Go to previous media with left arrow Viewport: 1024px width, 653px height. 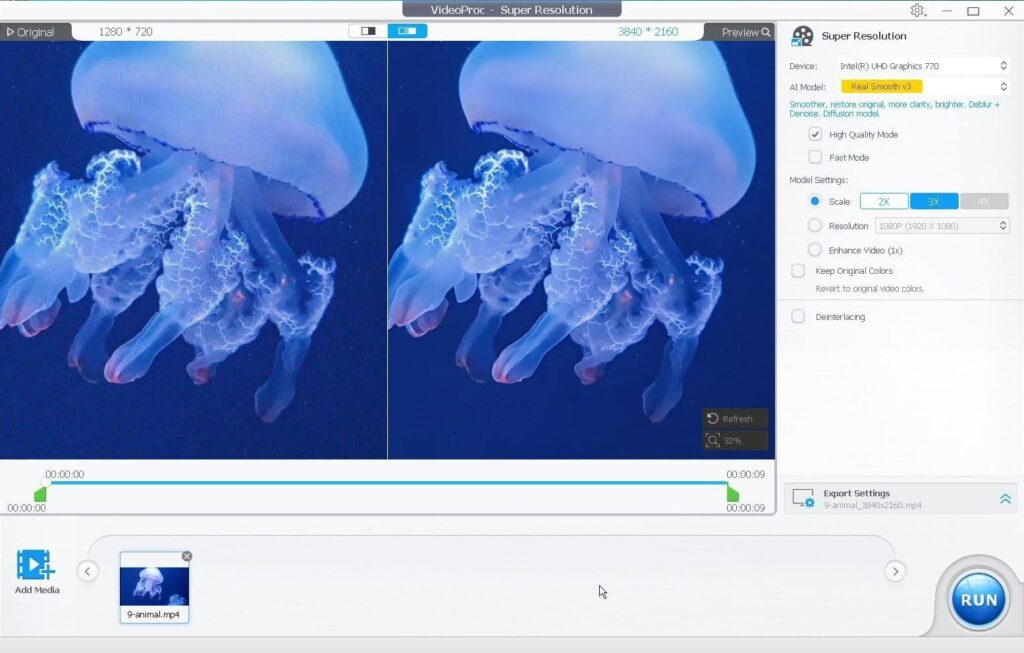click(88, 571)
